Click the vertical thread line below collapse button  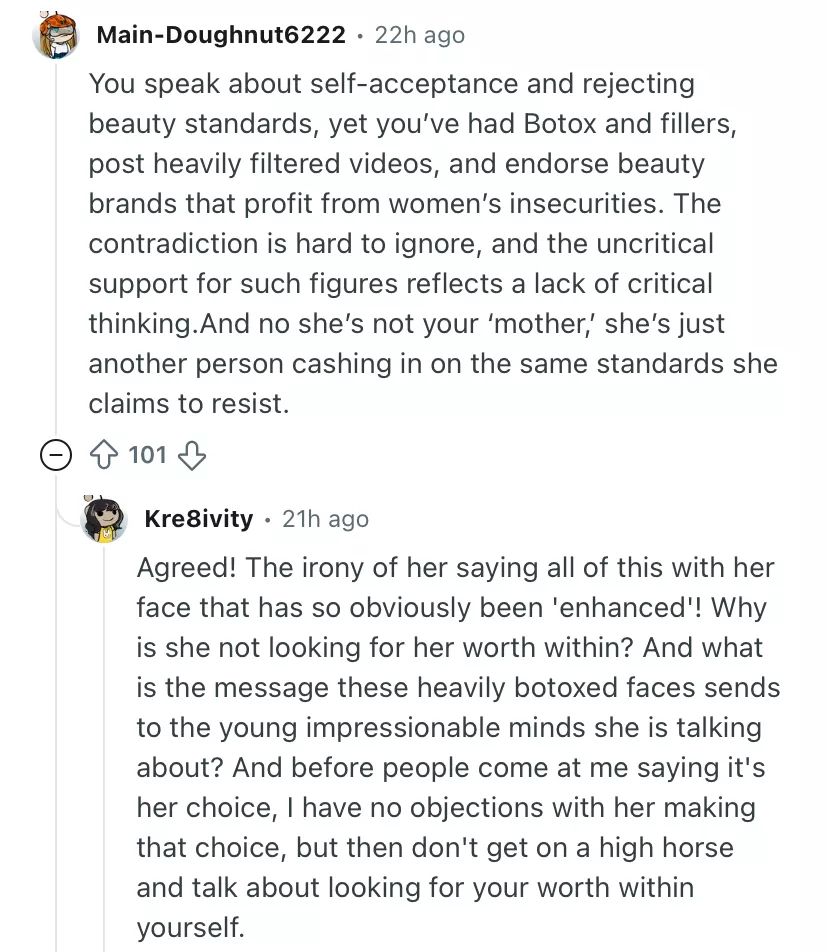tap(55, 700)
